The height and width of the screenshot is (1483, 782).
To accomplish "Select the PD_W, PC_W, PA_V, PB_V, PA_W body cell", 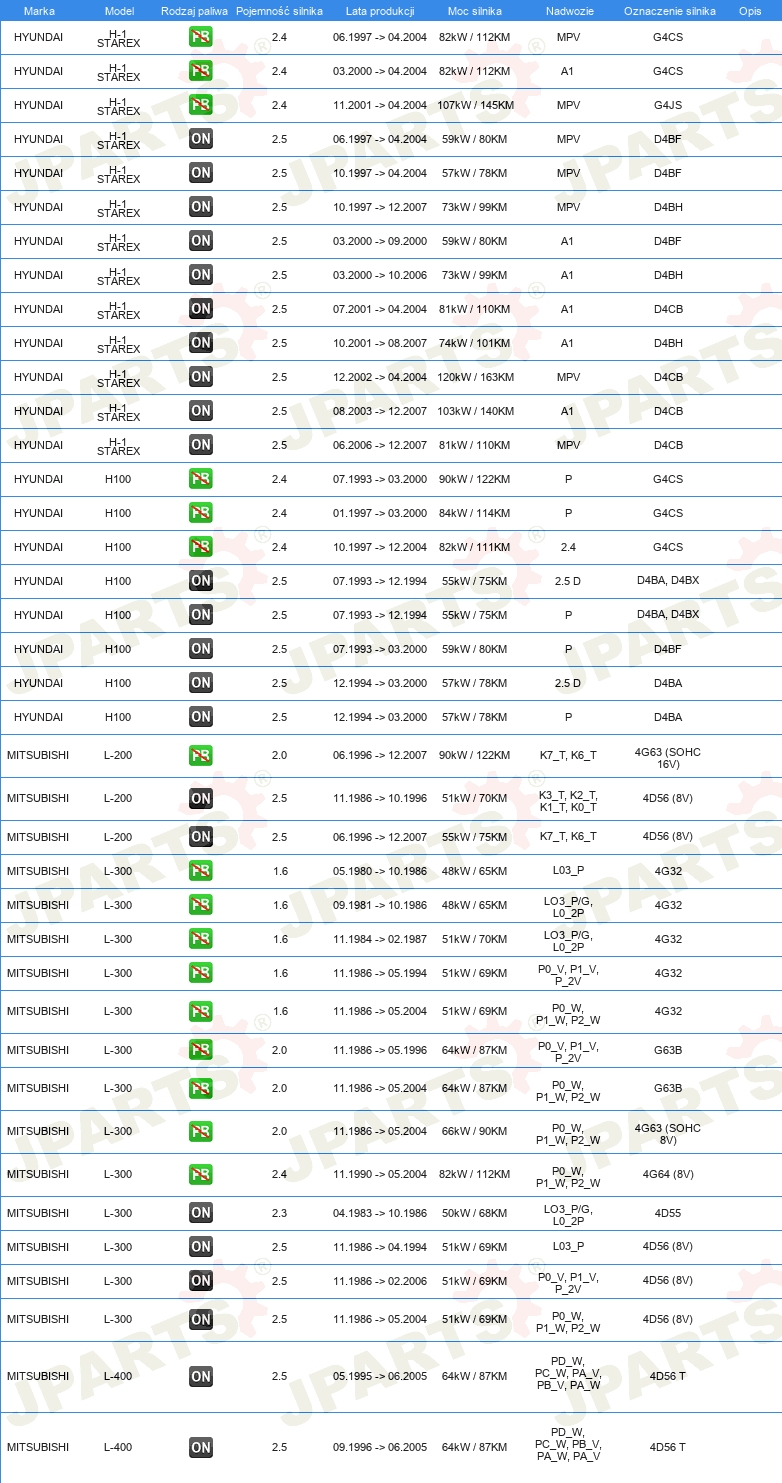I will pos(568,1376).
